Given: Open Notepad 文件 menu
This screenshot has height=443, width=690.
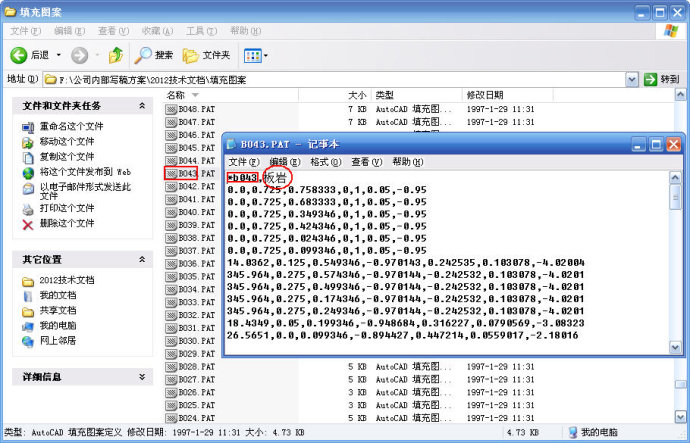Looking at the screenshot, I should click(x=243, y=162).
